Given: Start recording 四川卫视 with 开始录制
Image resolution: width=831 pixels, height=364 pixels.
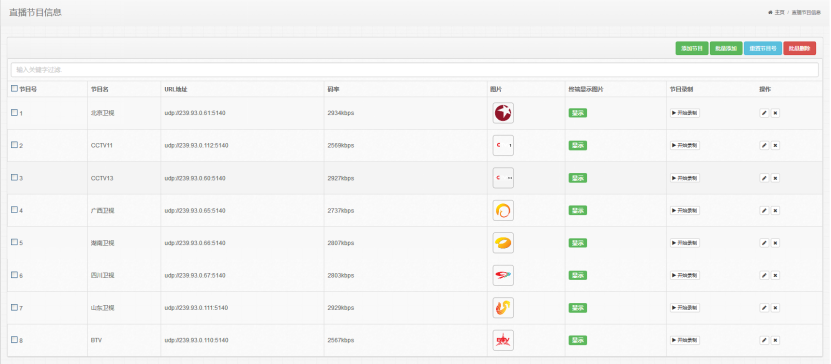Looking at the screenshot, I should pos(685,275).
